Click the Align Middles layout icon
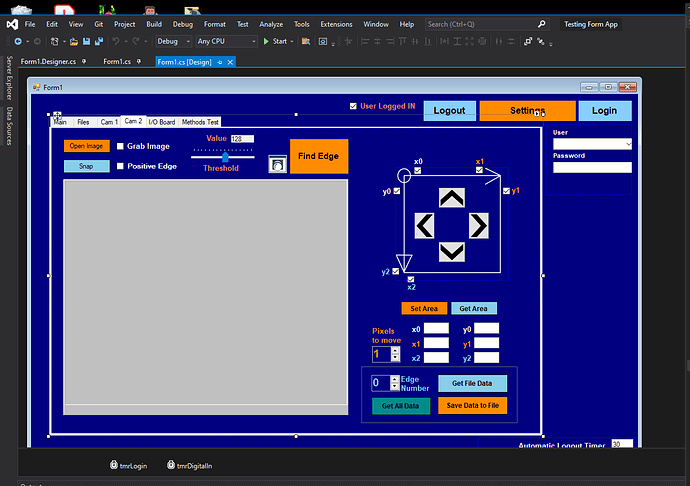 [415, 41]
